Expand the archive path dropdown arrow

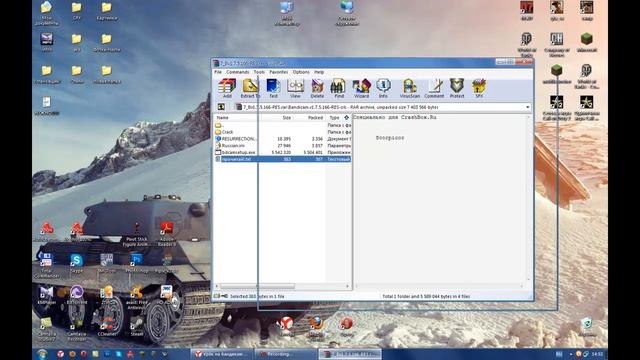[x=527, y=107]
